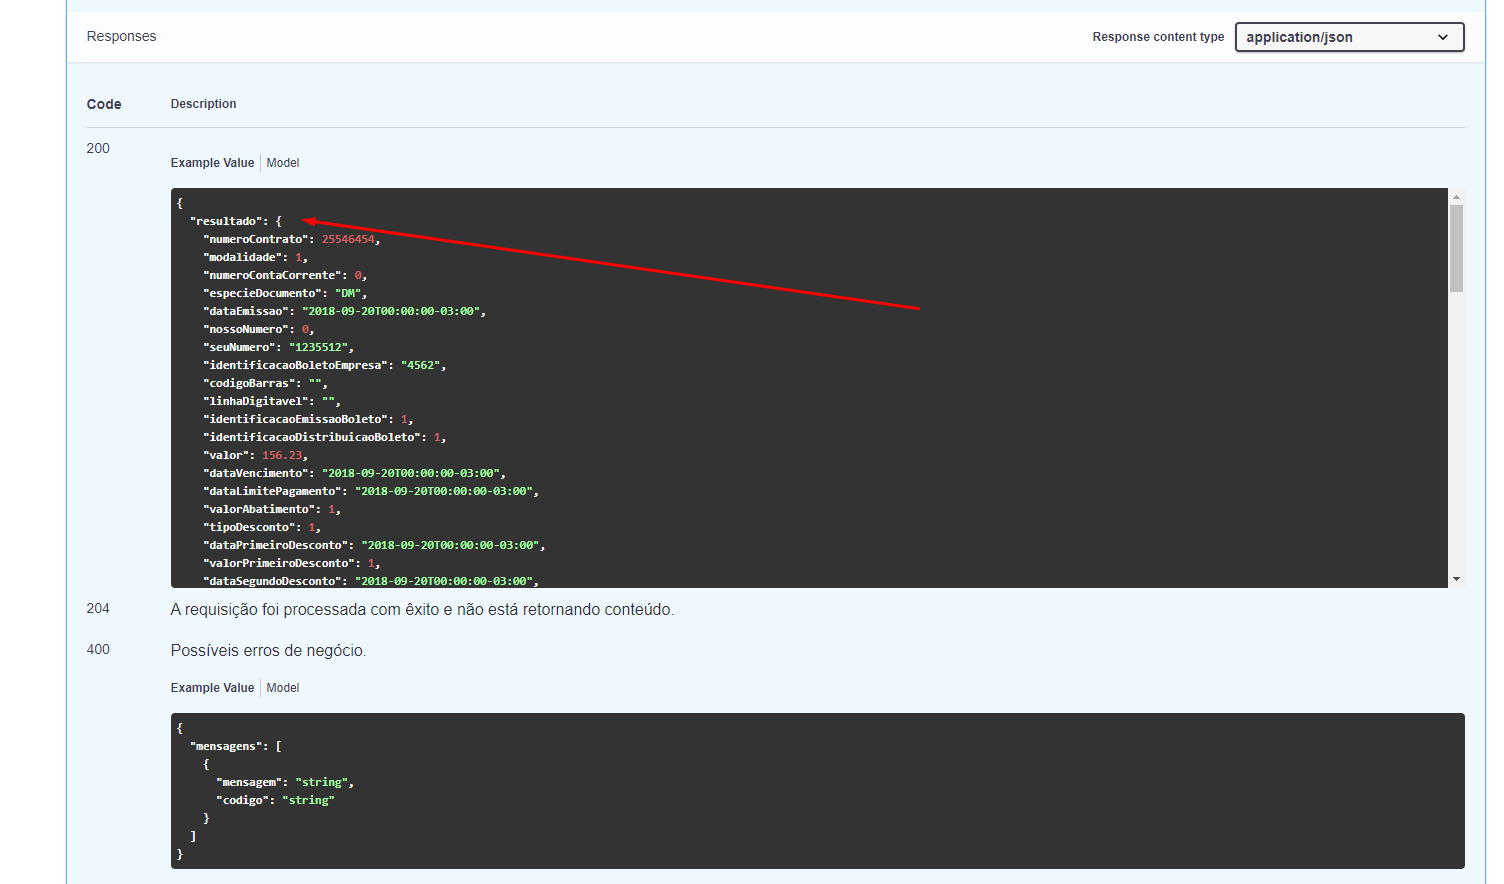Click the scroll down arrow of JSON example
Screen dimensions: 1504x884
(x=1456, y=579)
